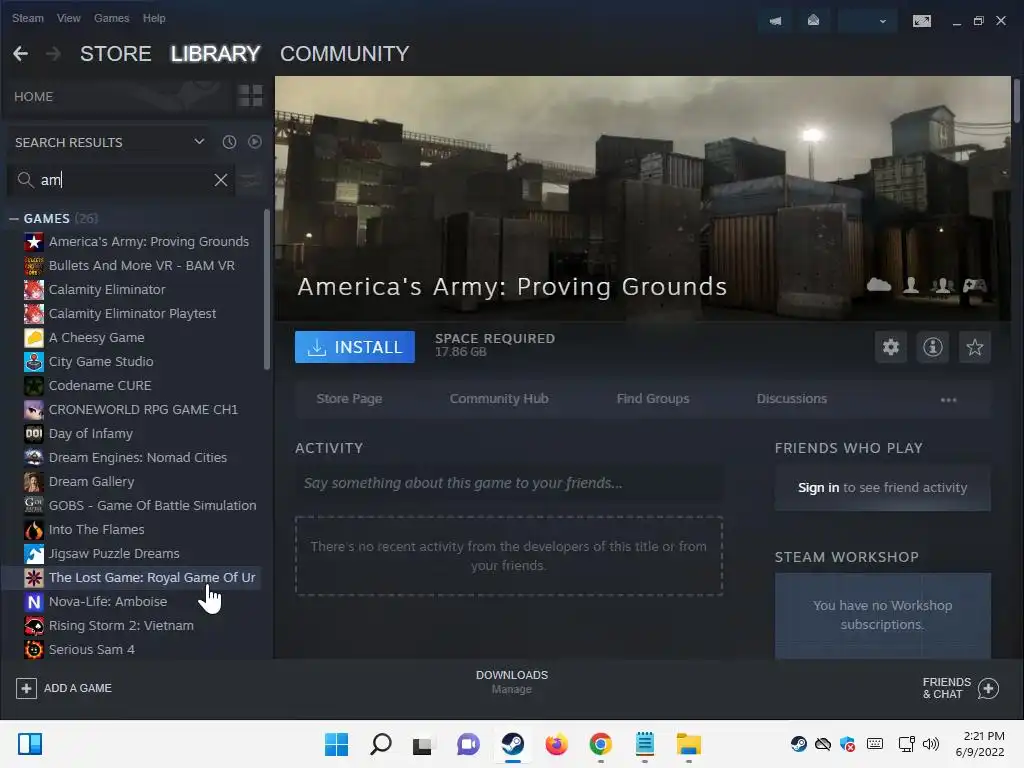Switch library to grid collections view
This screenshot has width=1024, height=768.
(x=250, y=96)
